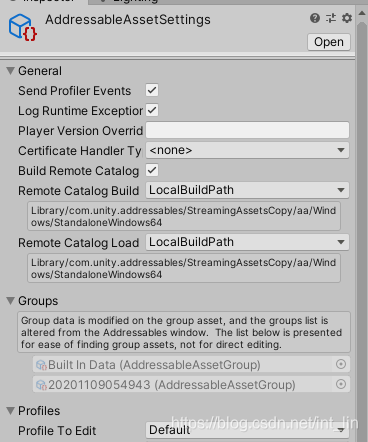This screenshot has width=368, height=442.
Task: Click the Certificate Handler Type label
Action: click(80, 151)
